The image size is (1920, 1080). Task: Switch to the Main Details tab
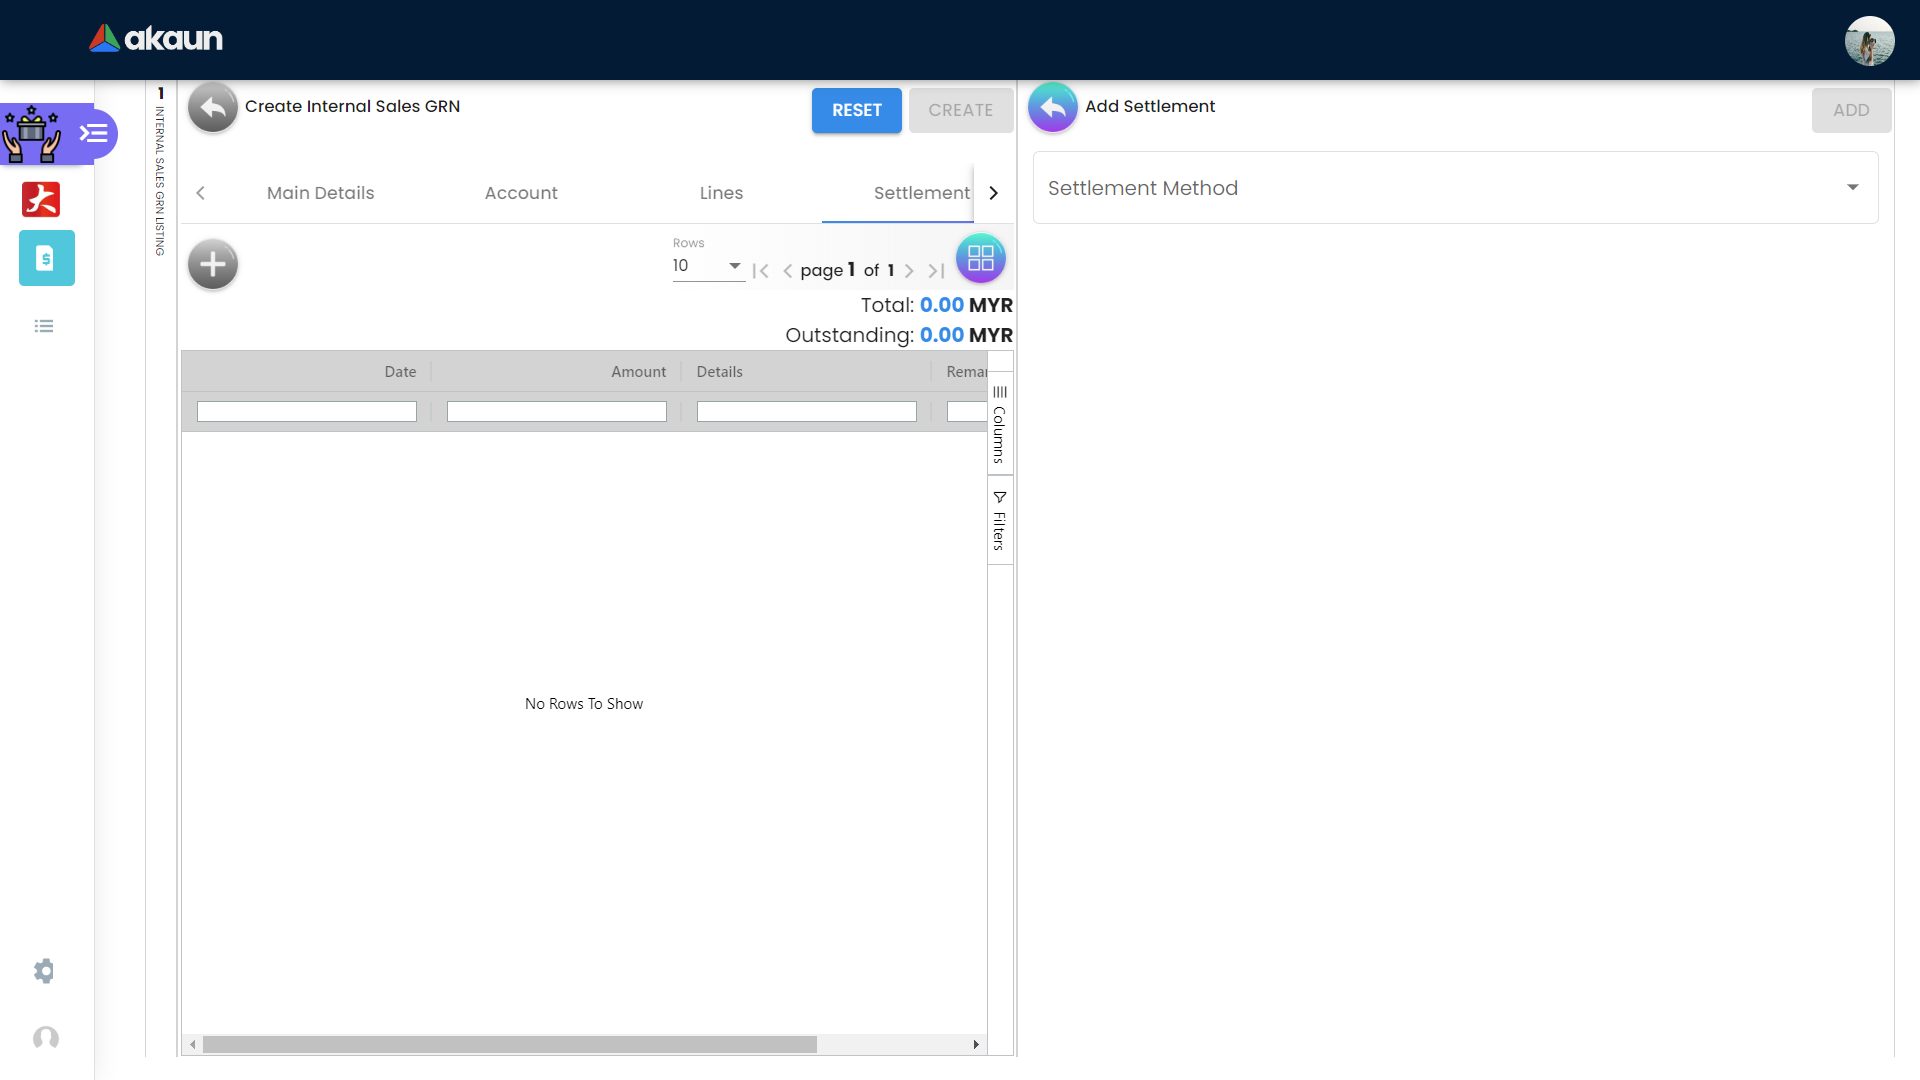[x=320, y=193]
